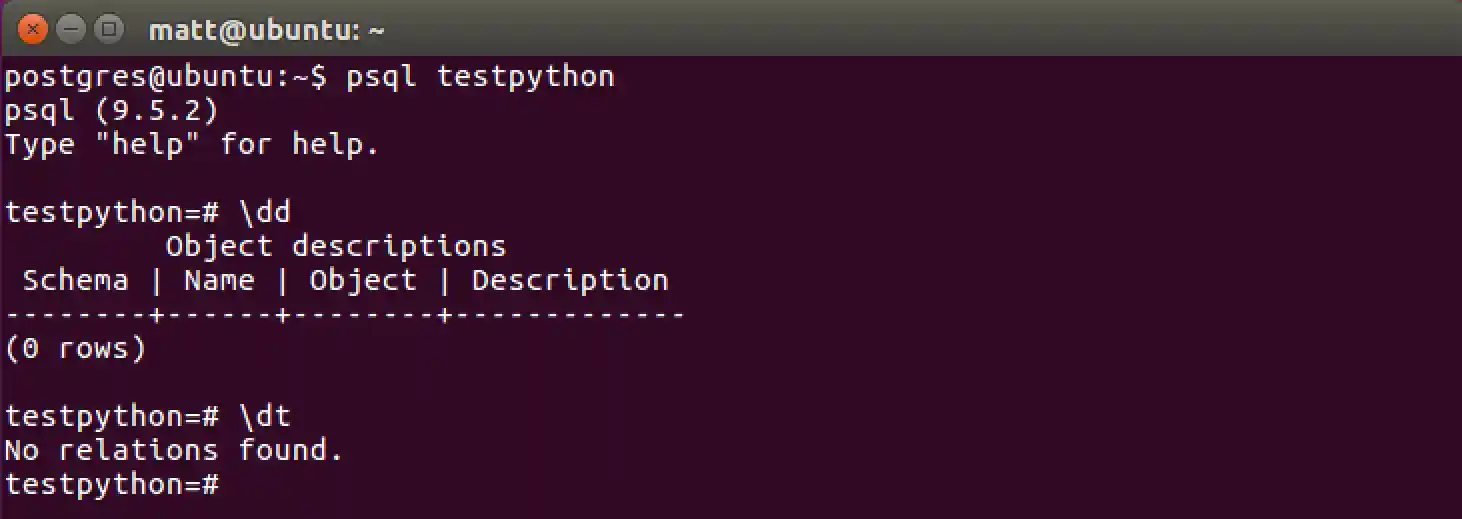Click the "Name" column header

pos(219,280)
